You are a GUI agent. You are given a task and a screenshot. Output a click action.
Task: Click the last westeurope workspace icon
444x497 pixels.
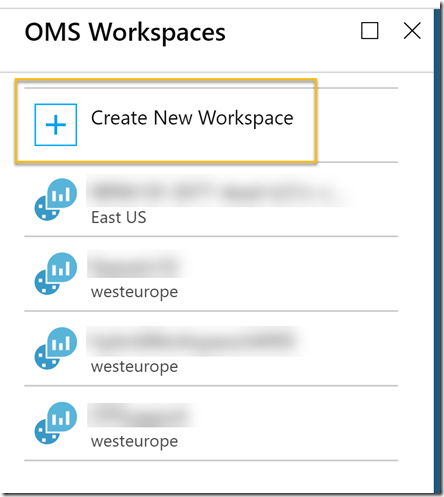(56, 423)
